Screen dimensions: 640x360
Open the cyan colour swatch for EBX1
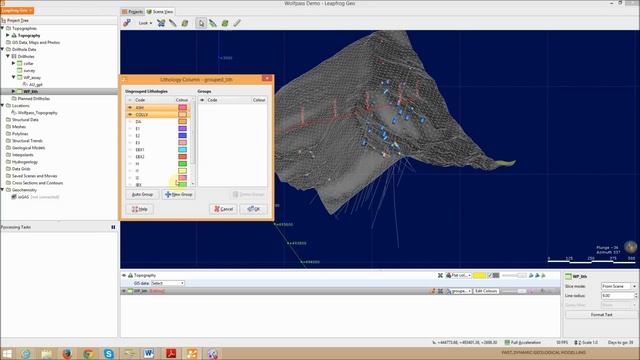click(182, 150)
